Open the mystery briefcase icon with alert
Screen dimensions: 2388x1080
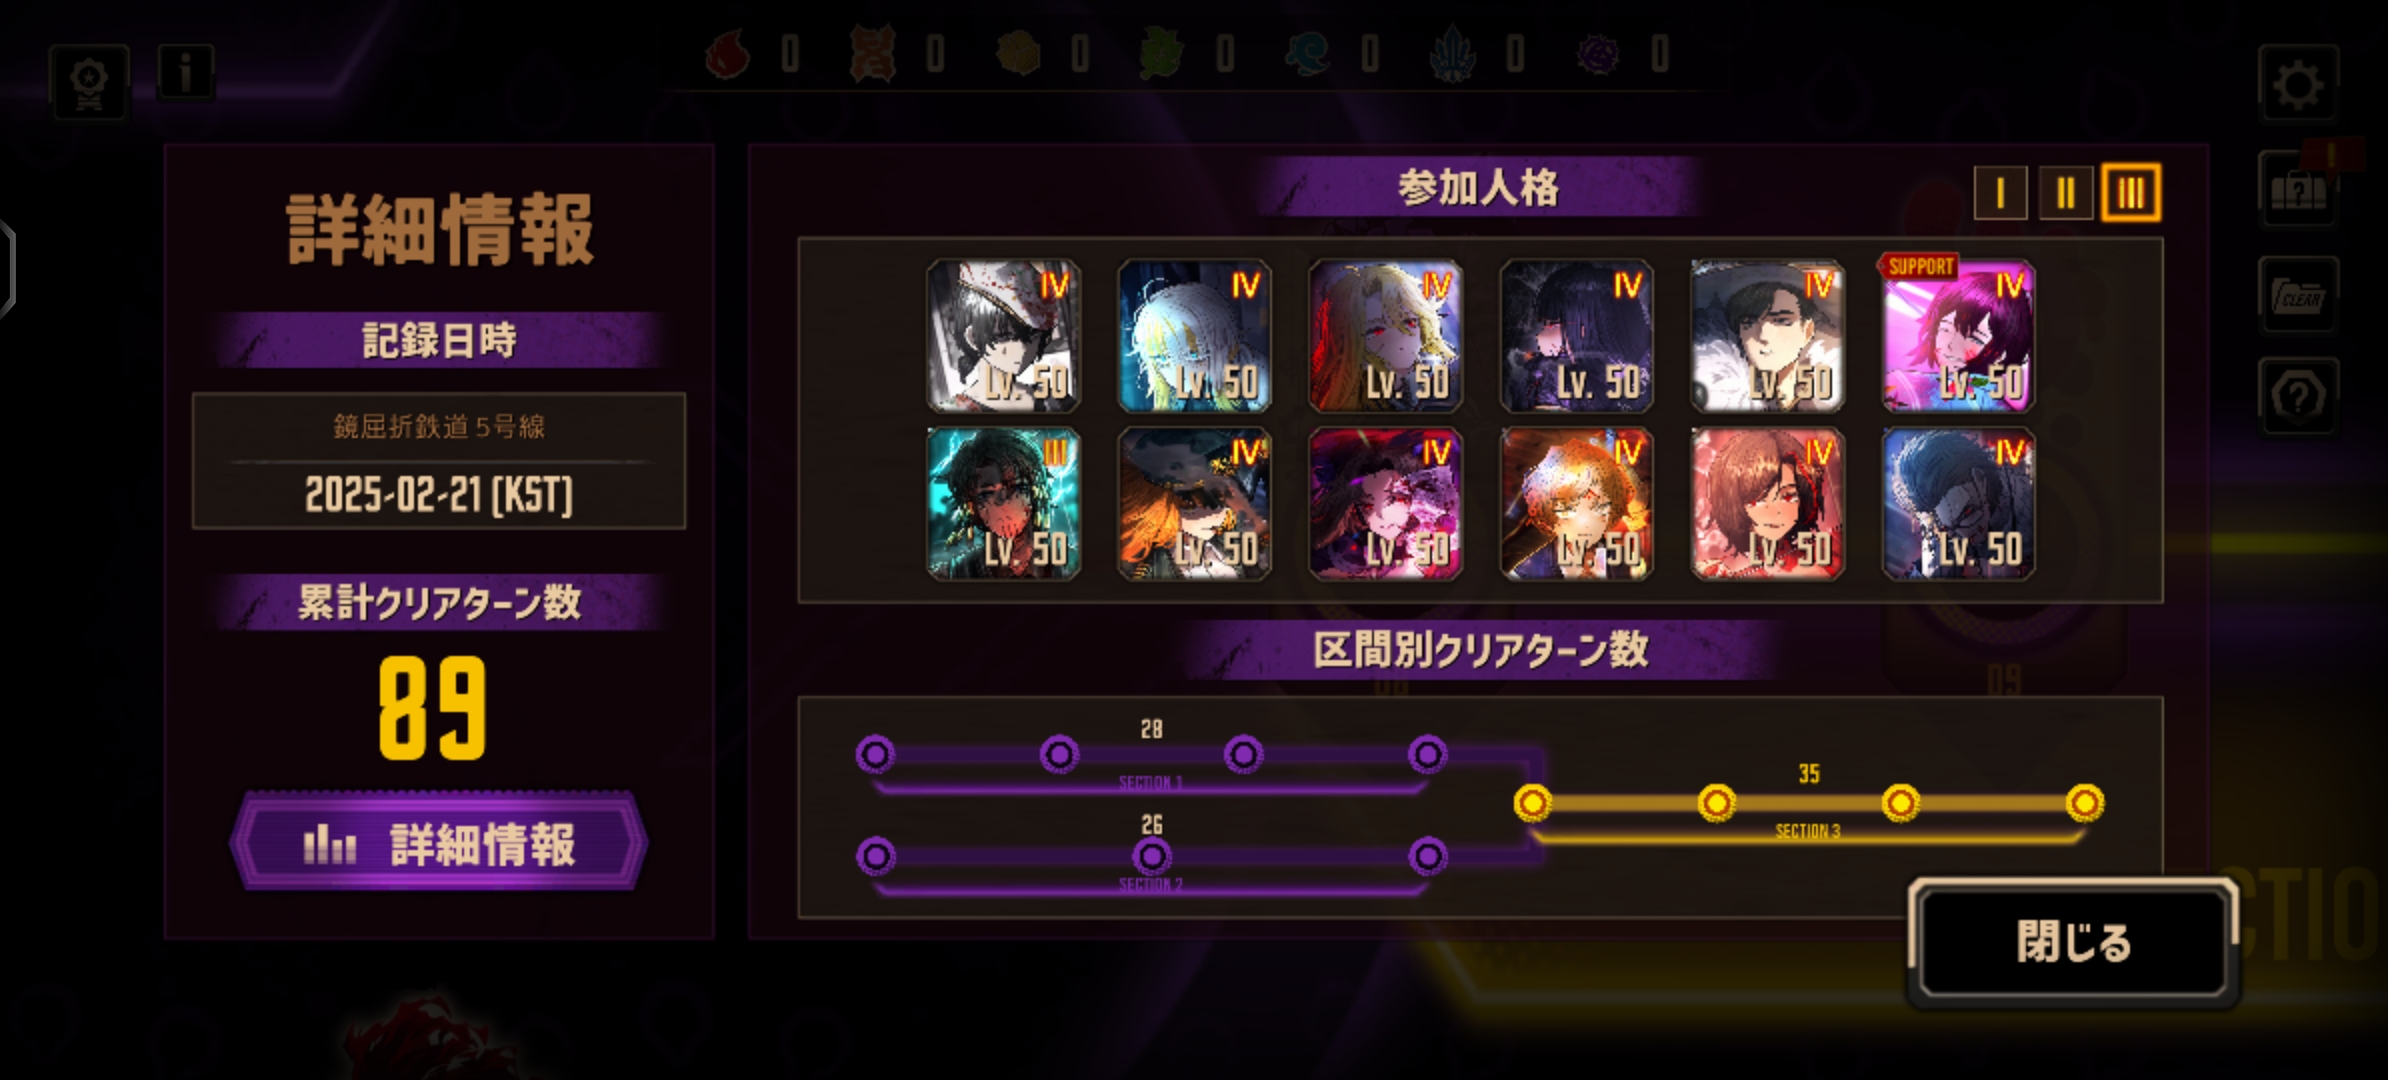(x=2298, y=190)
